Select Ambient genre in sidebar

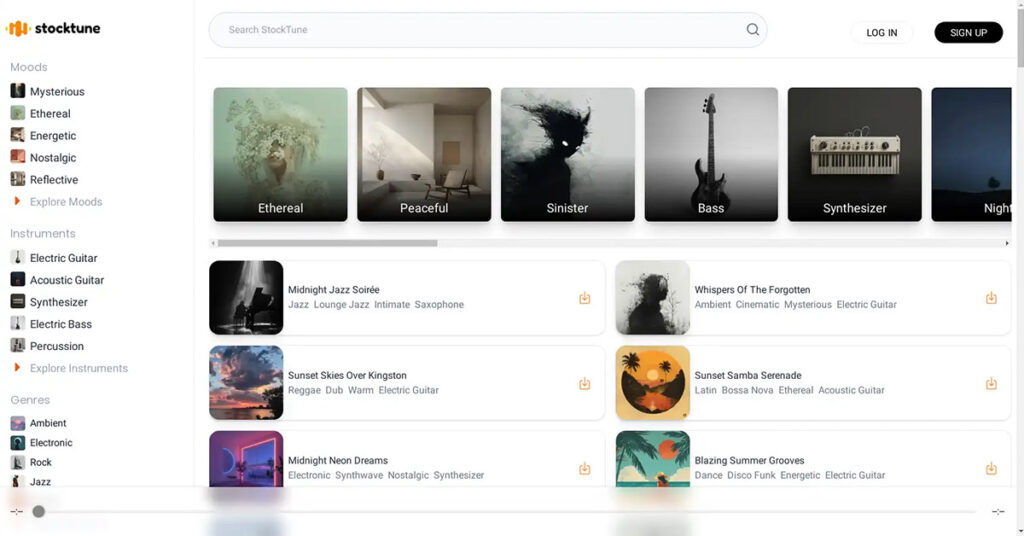[48, 423]
